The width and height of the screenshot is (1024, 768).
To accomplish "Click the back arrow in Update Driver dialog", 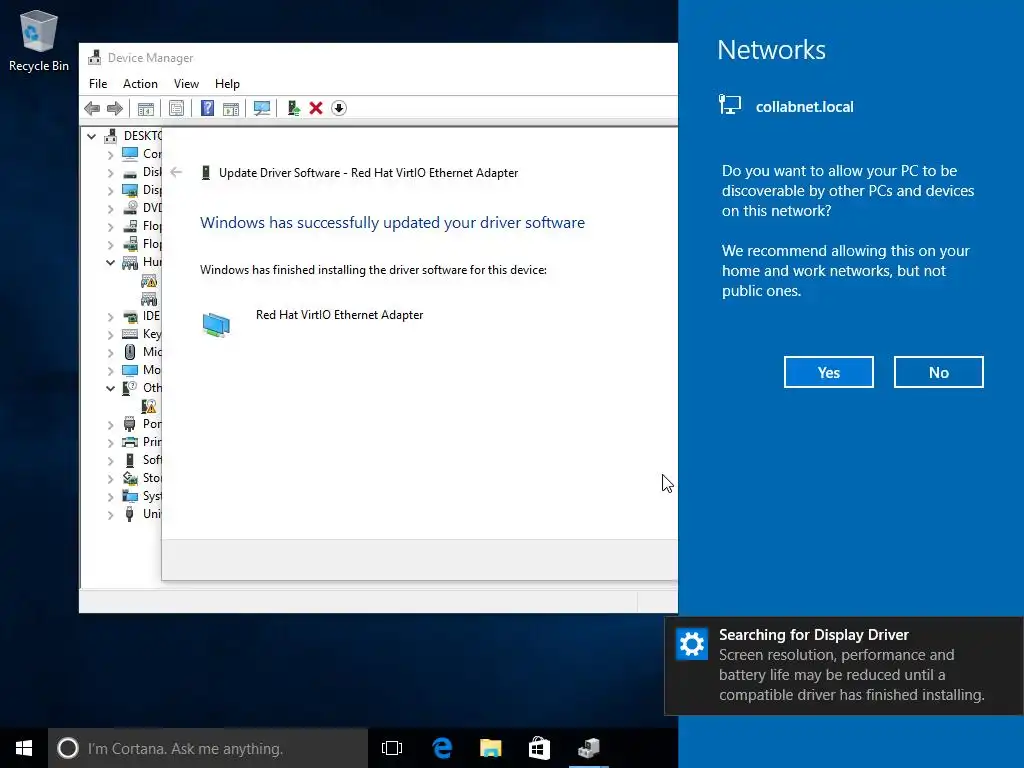I will (x=176, y=172).
